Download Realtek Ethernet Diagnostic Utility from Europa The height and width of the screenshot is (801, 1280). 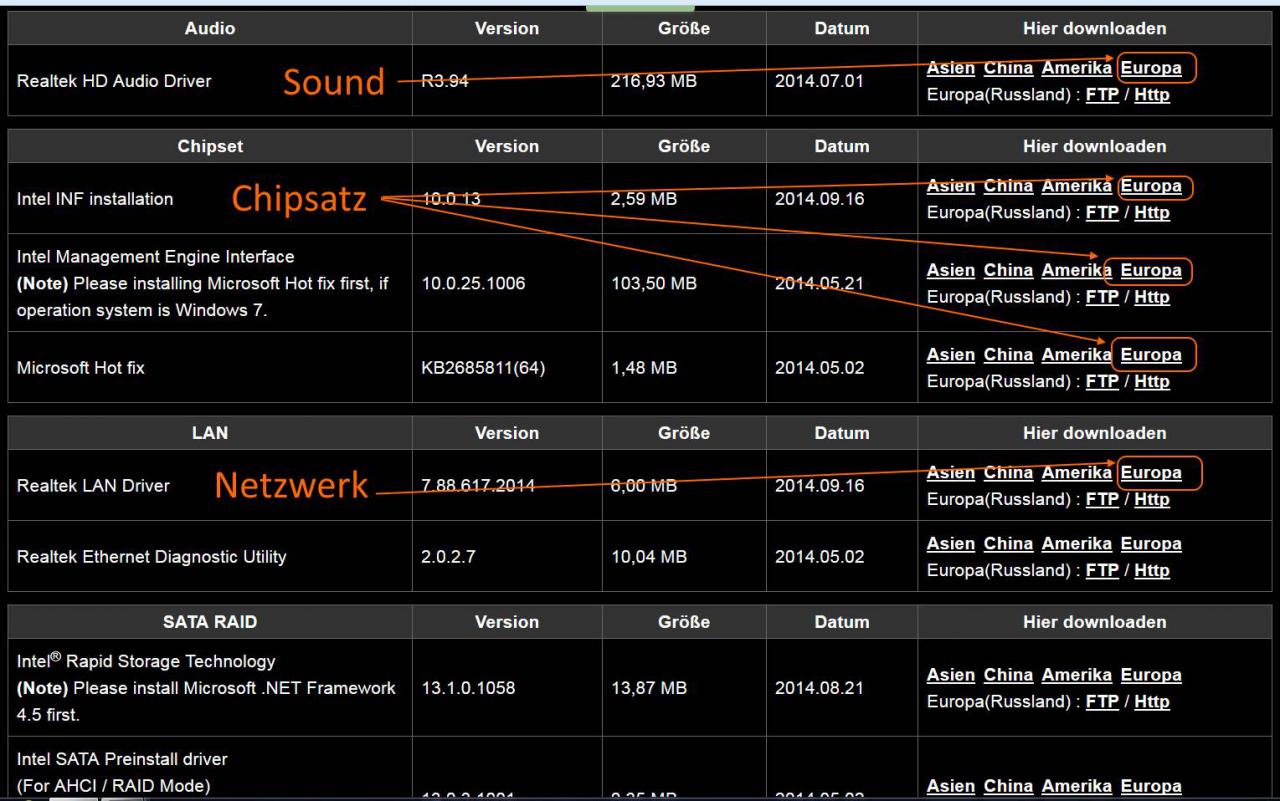pyautogui.click(x=1151, y=544)
